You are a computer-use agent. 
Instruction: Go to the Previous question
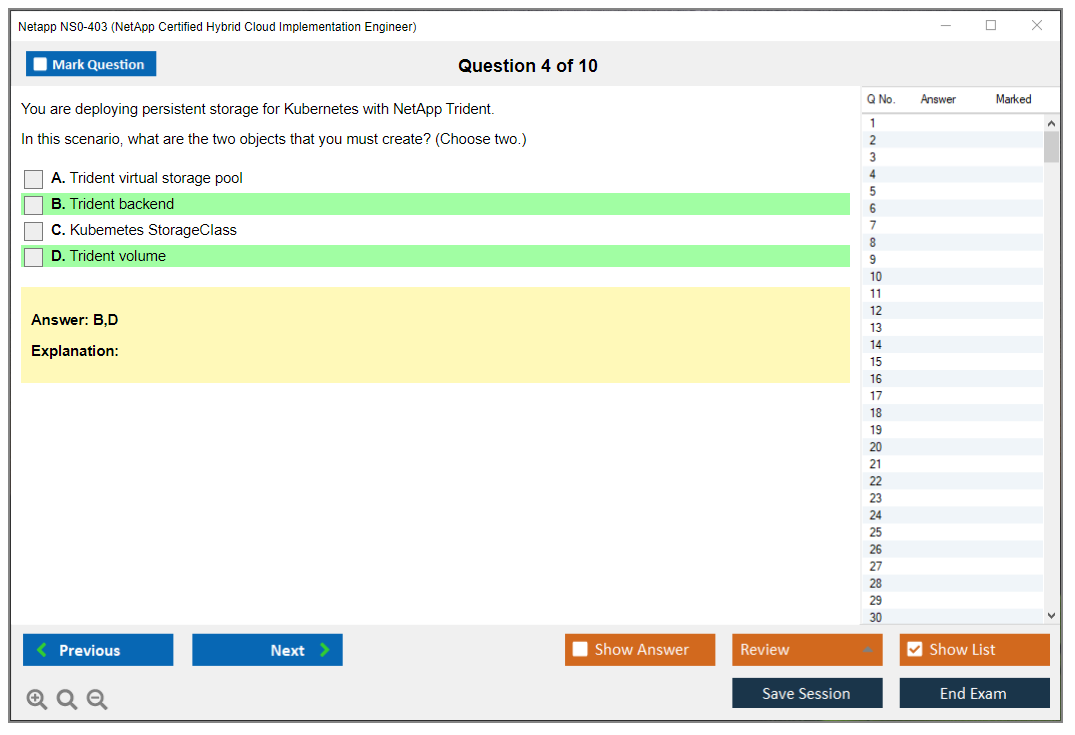click(x=98, y=650)
